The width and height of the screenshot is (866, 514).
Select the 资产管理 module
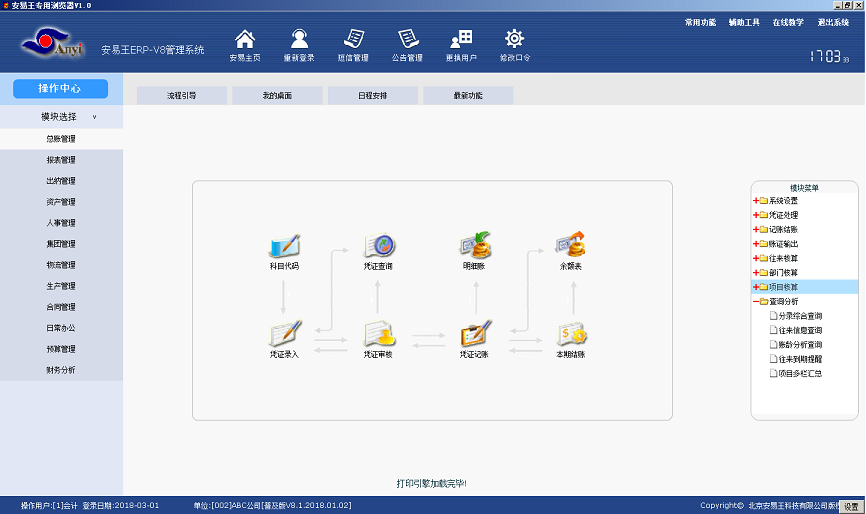pyautogui.click(x=61, y=202)
